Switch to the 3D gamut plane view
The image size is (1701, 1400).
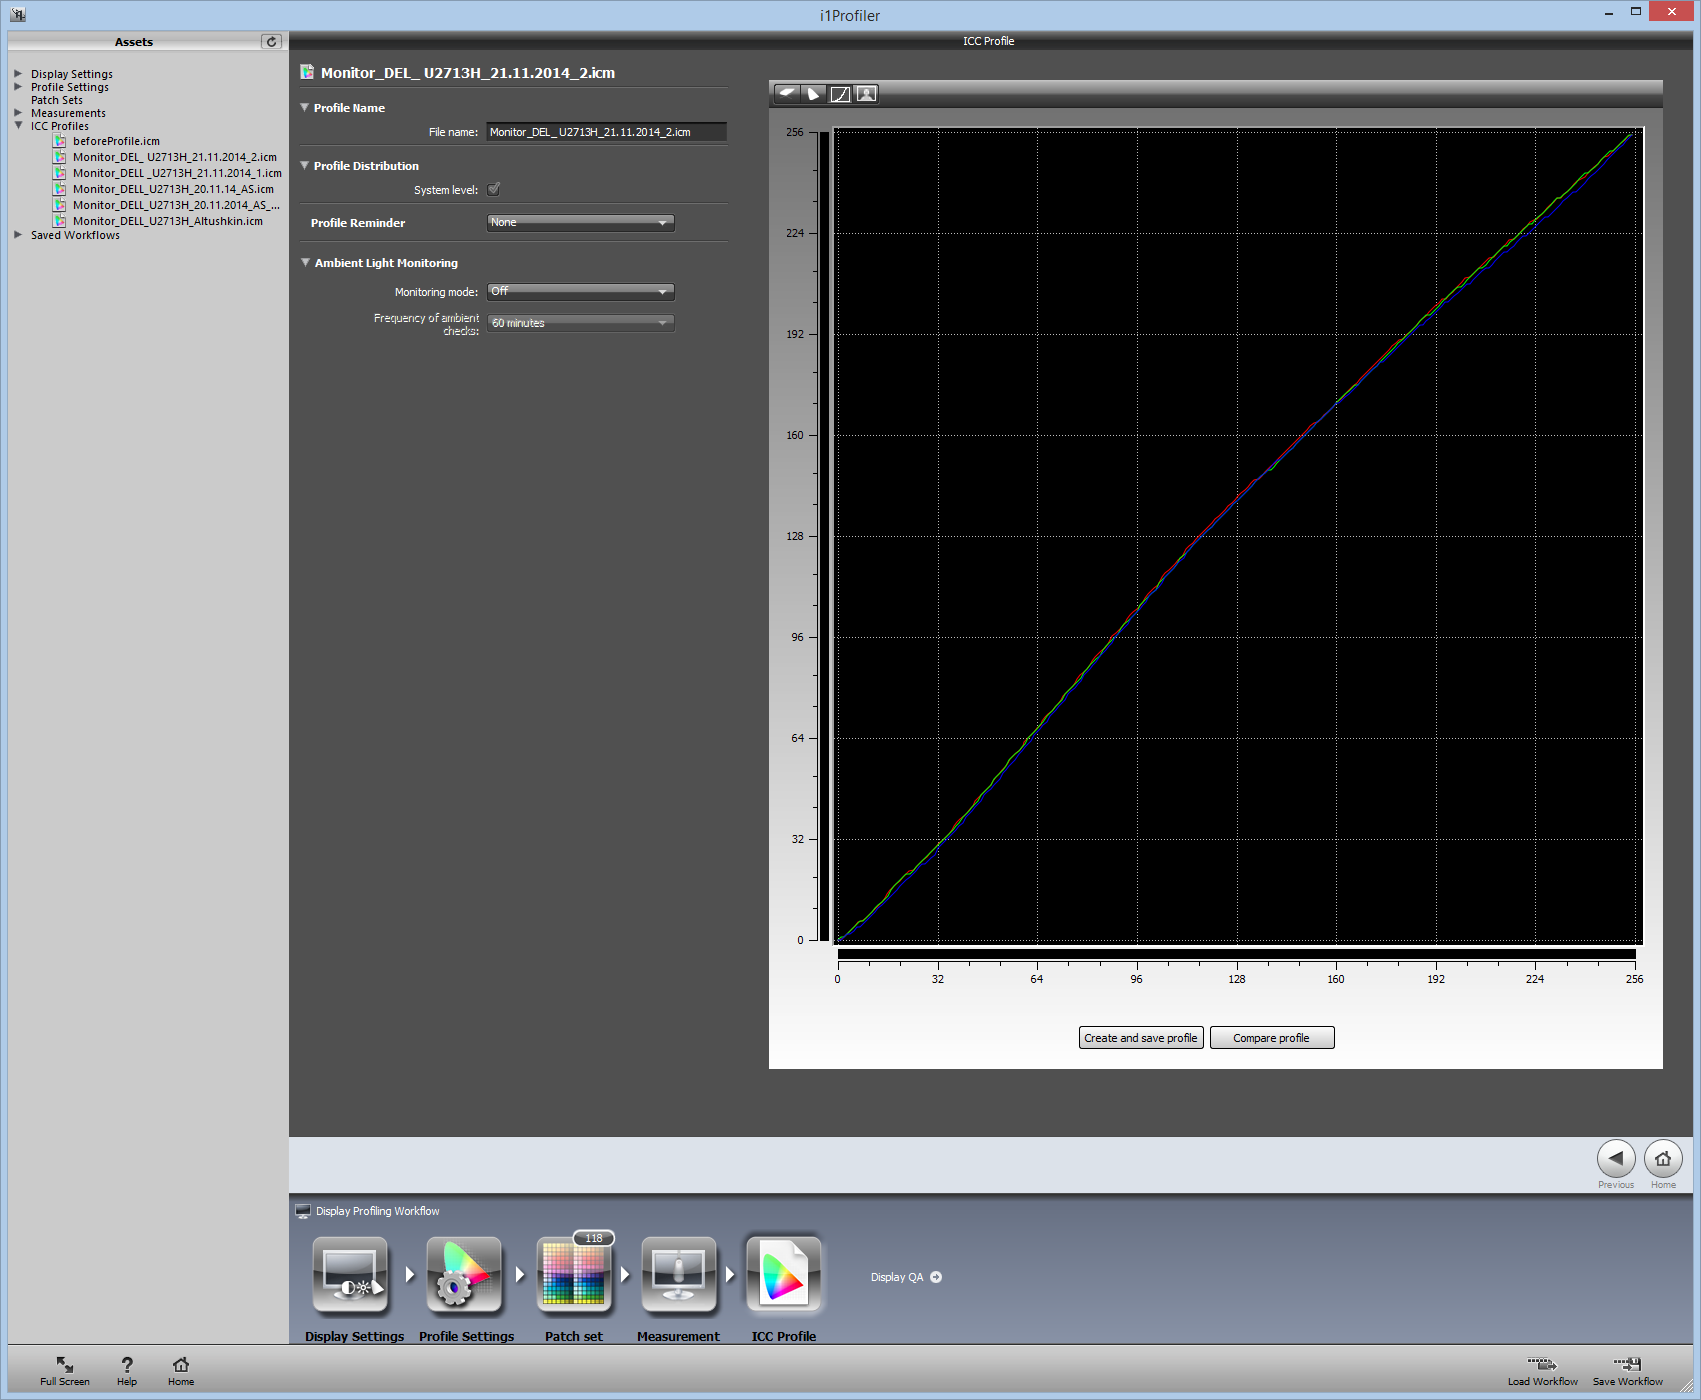coord(788,94)
